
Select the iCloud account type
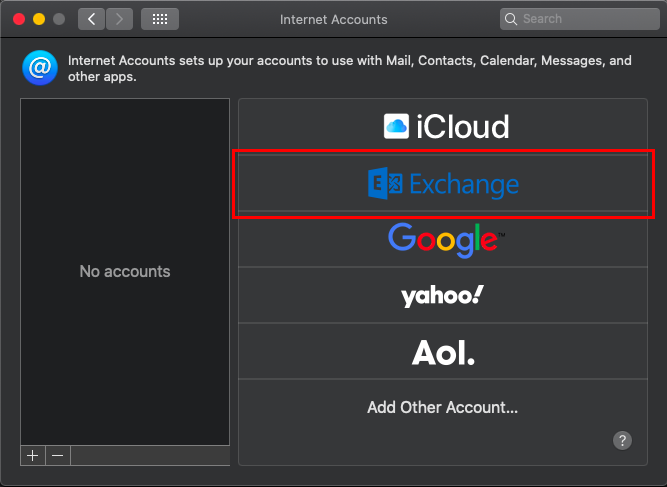(445, 126)
